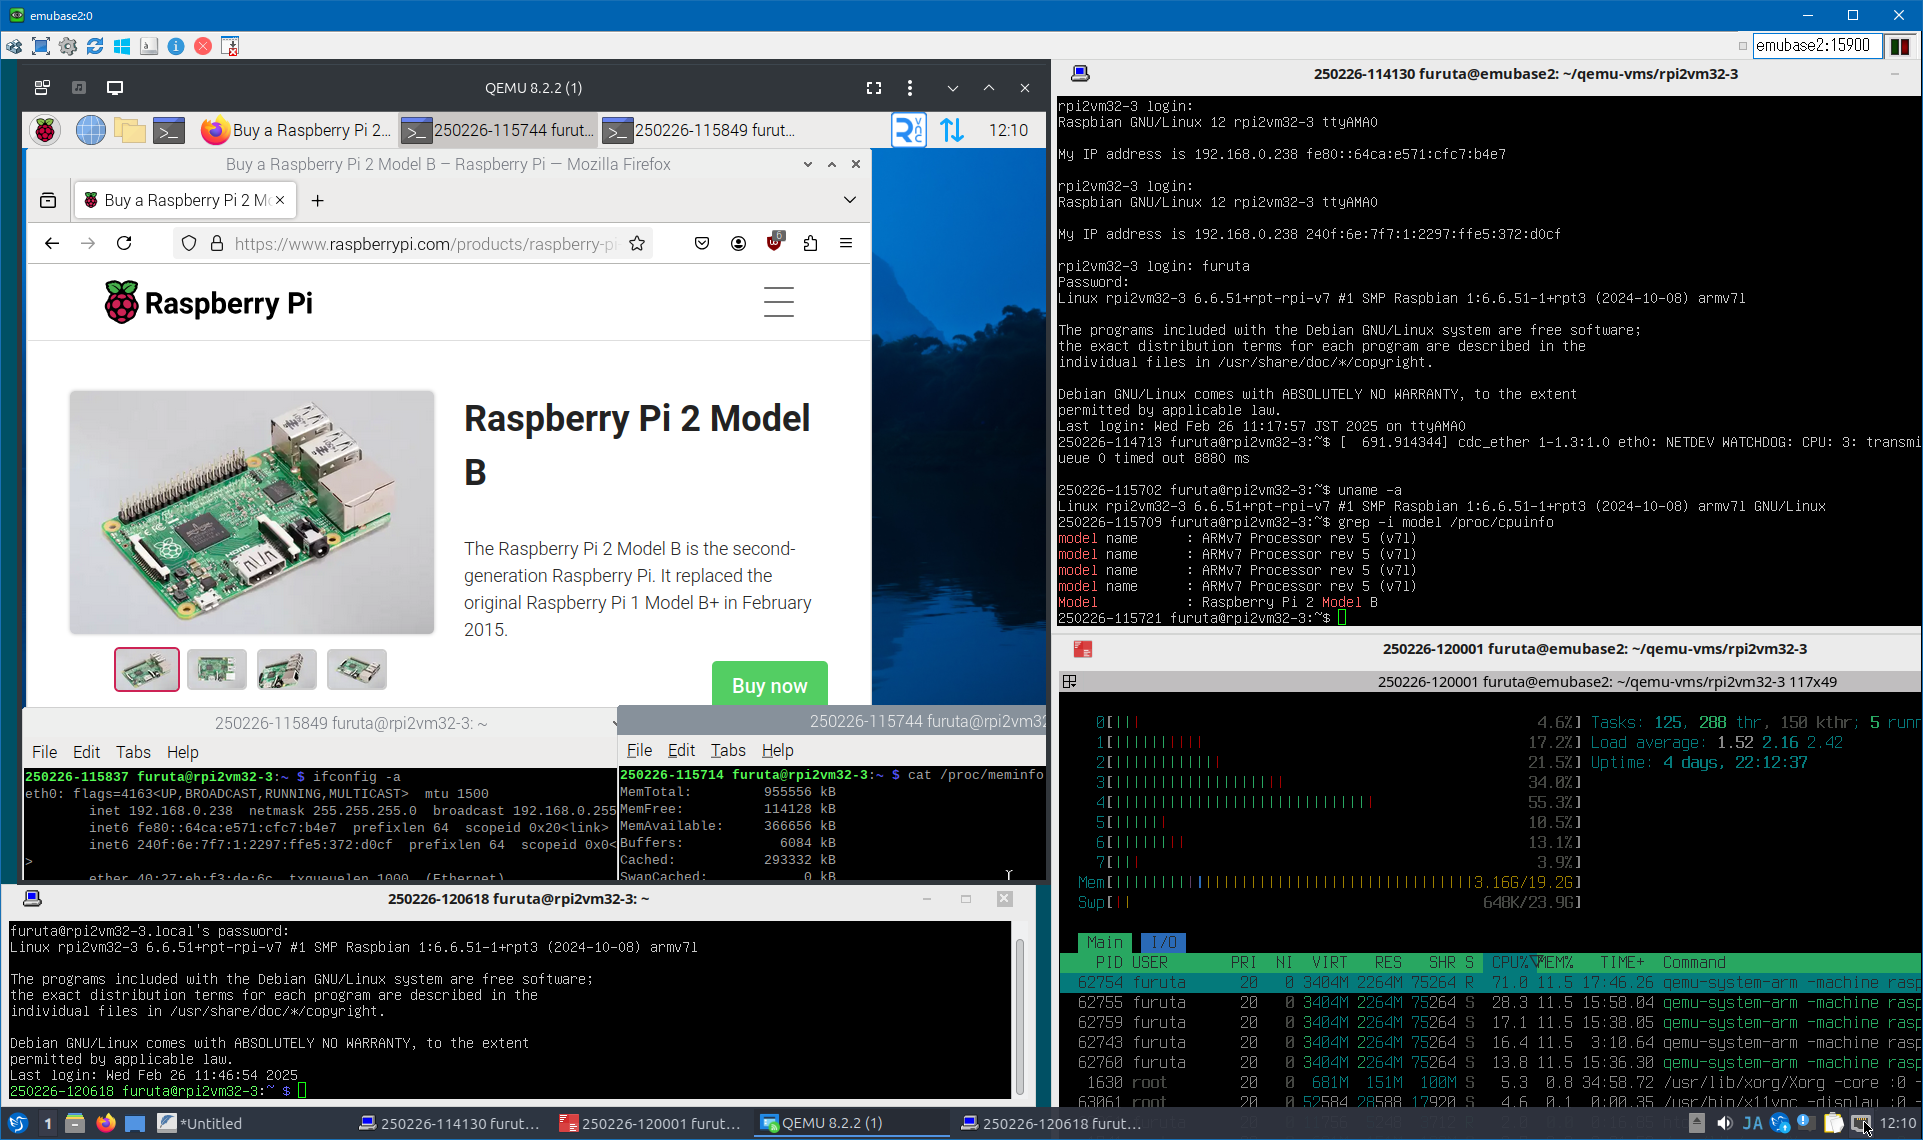Screen dimensions: 1923x1140
Task: Open Tabs menu in 250226-115744 terminal
Action: (x=727, y=750)
